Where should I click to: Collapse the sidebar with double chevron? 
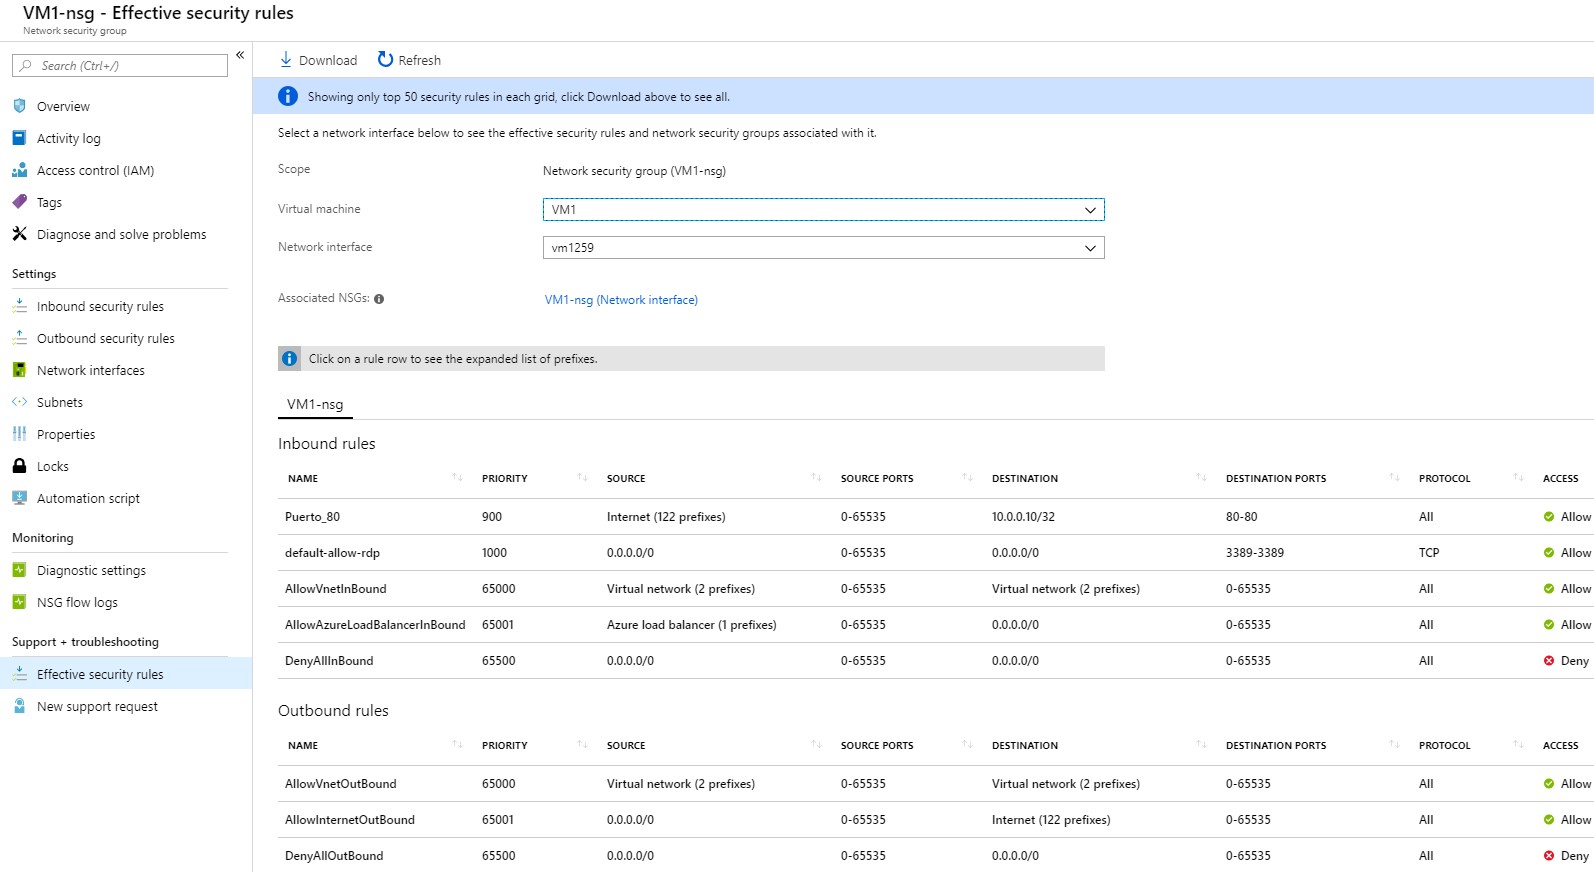click(x=240, y=55)
